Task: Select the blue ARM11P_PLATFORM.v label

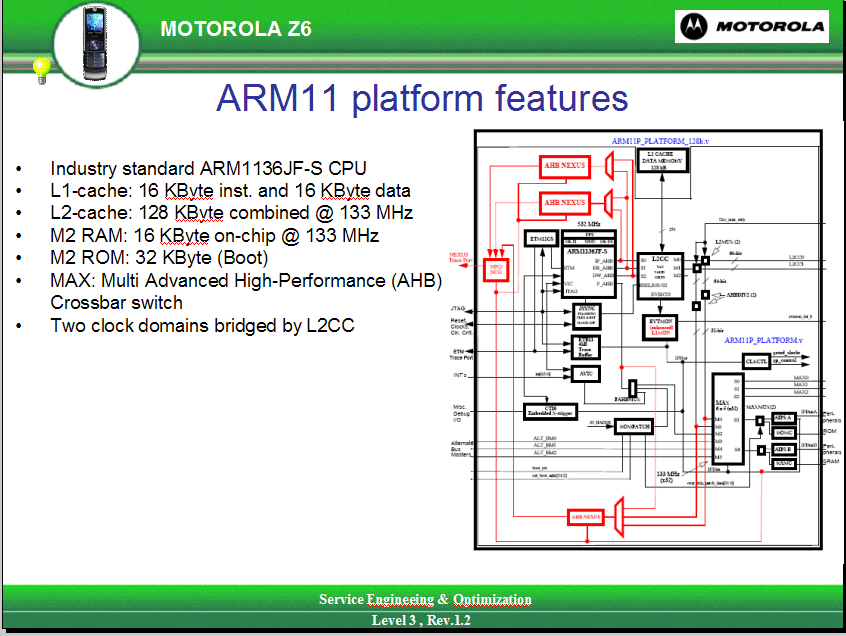Action: (x=763, y=340)
